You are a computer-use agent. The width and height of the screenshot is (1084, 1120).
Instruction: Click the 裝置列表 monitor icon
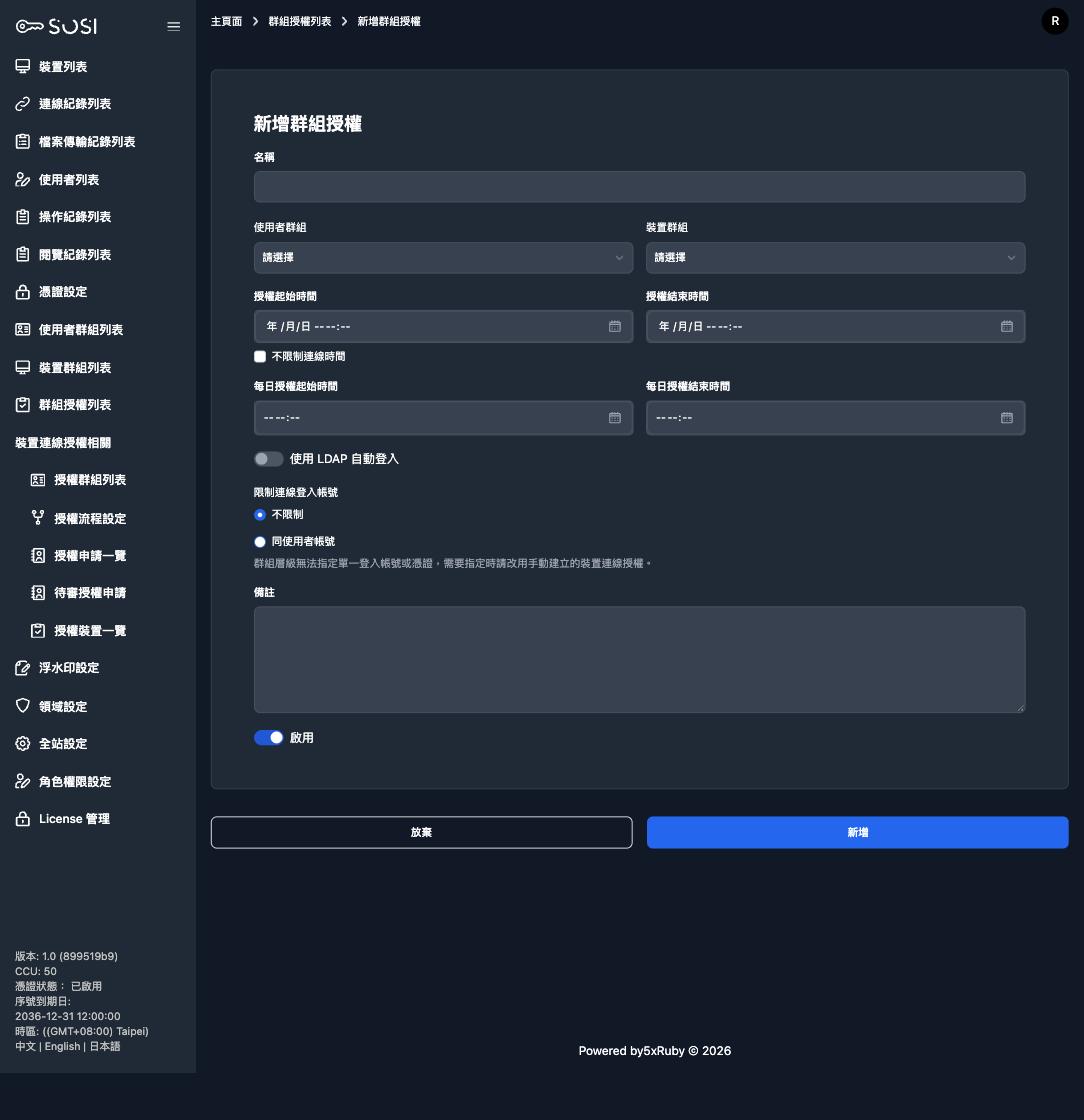[23, 66]
